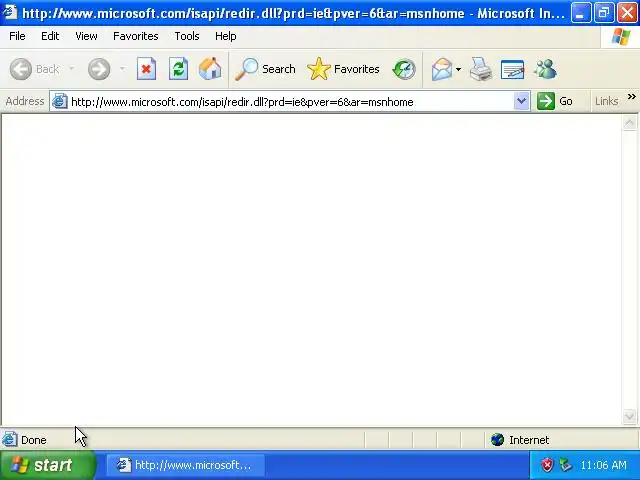The image size is (640, 480).
Task: Open the File menu
Action: point(17,36)
